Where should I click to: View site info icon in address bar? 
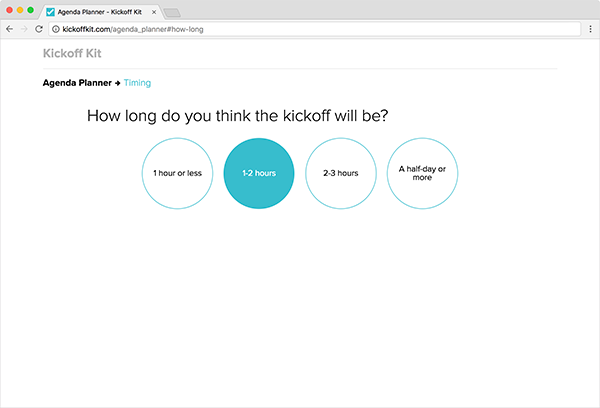point(56,29)
